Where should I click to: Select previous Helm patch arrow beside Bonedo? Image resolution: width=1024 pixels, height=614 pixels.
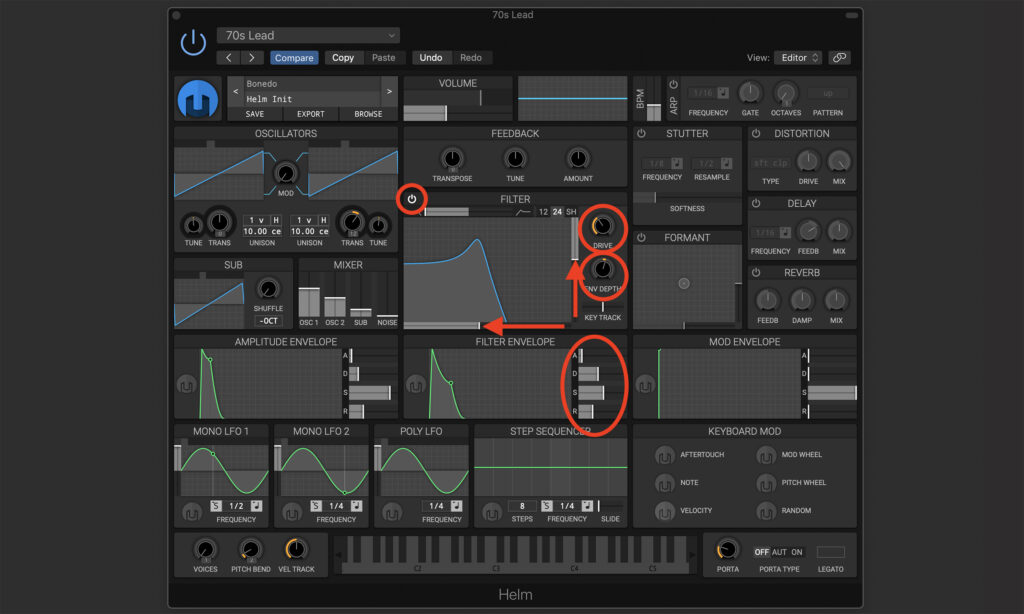pos(235,91)
